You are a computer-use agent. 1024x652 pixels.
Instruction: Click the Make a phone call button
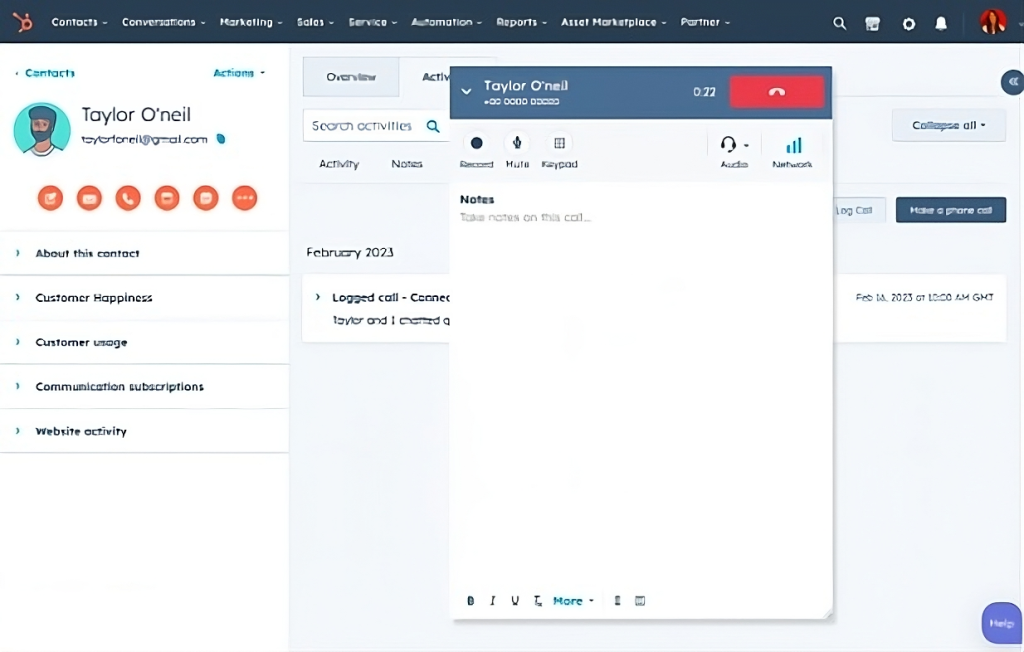950,210
